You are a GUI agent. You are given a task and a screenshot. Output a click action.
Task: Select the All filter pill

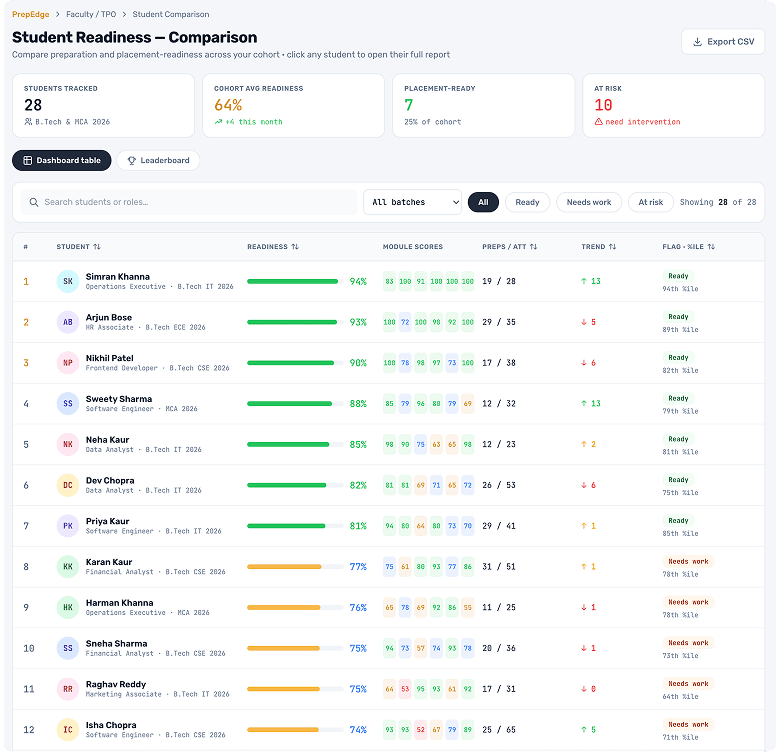[x=483, y=202]
